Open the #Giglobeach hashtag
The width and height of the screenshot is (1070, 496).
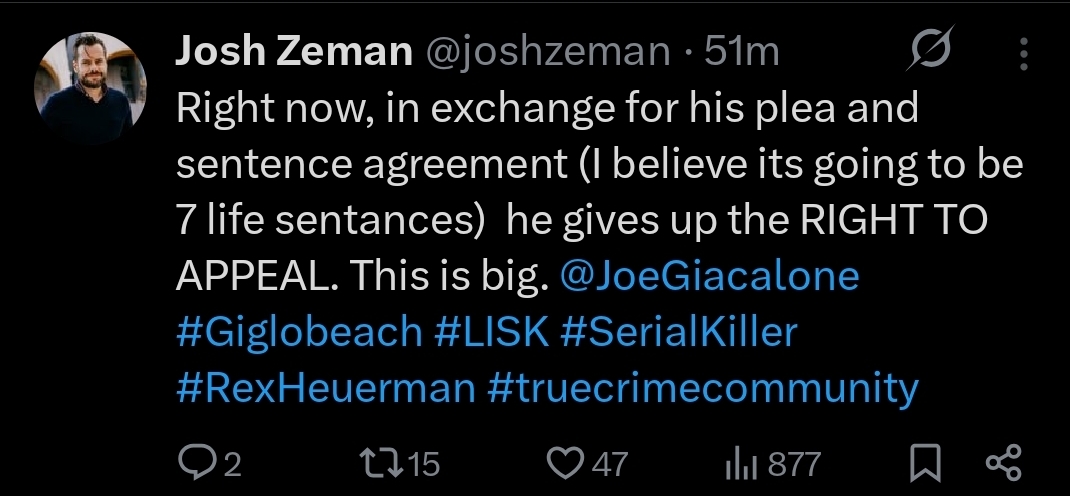pyautogui.click(x=299, y=332)
